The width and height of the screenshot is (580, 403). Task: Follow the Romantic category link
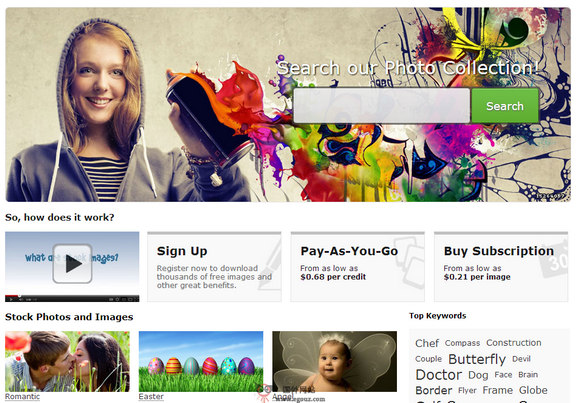click(22, 396)
